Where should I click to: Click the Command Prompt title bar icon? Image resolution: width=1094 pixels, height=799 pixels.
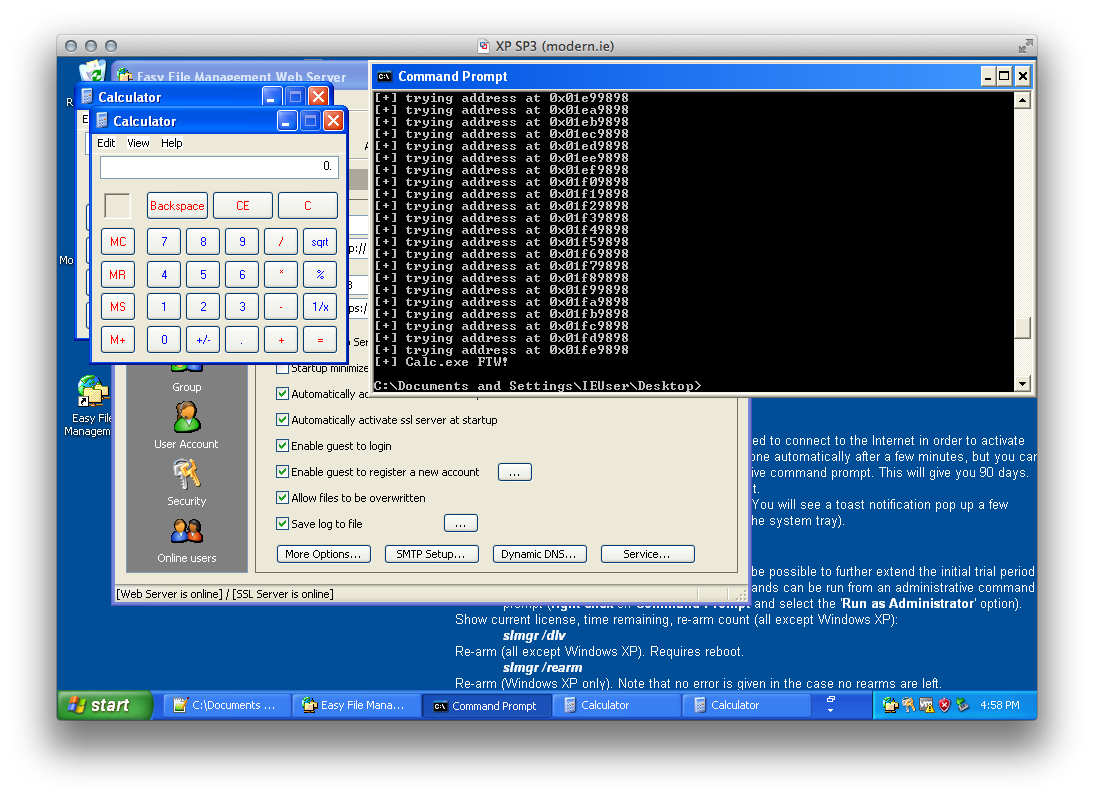[384, 77]
